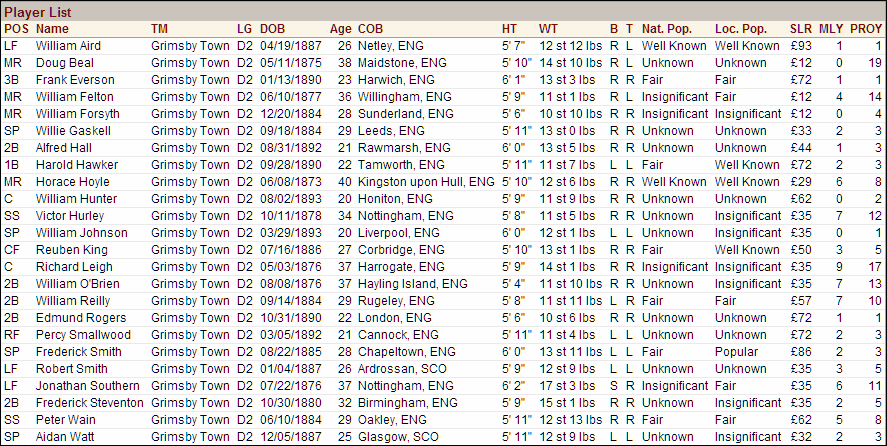Click the HT column header

coord(509,29)
